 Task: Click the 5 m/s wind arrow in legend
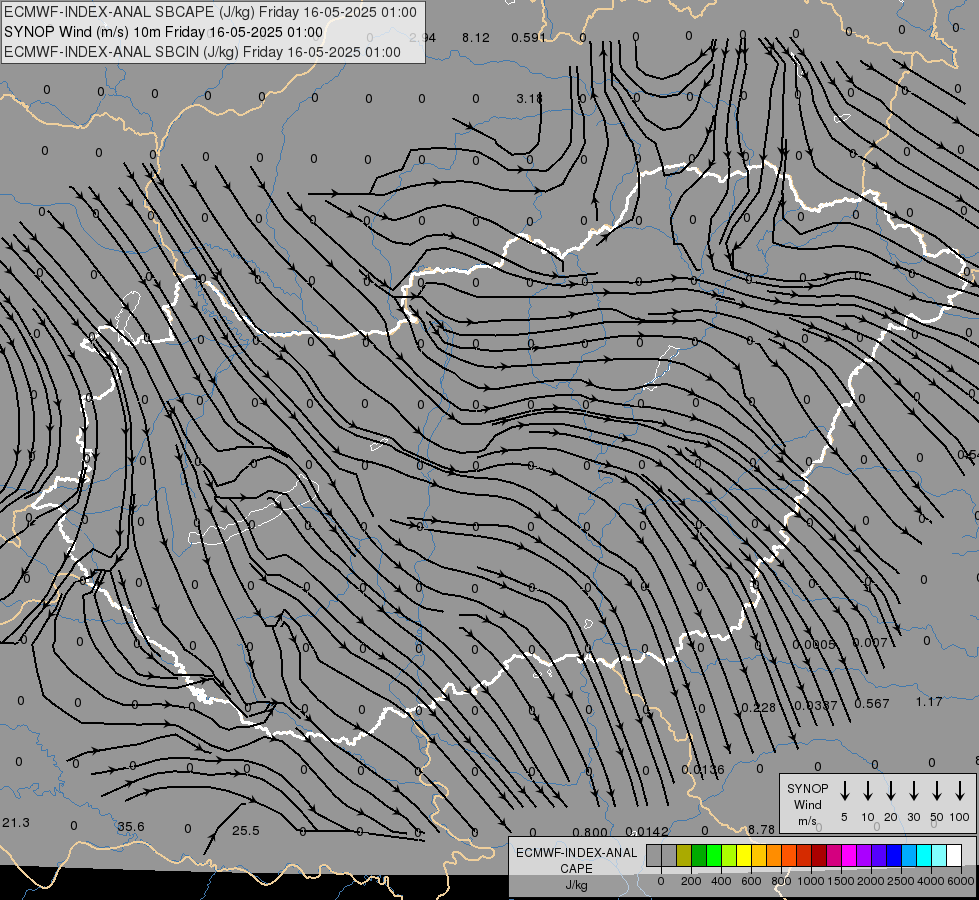[x=844, y=791]
